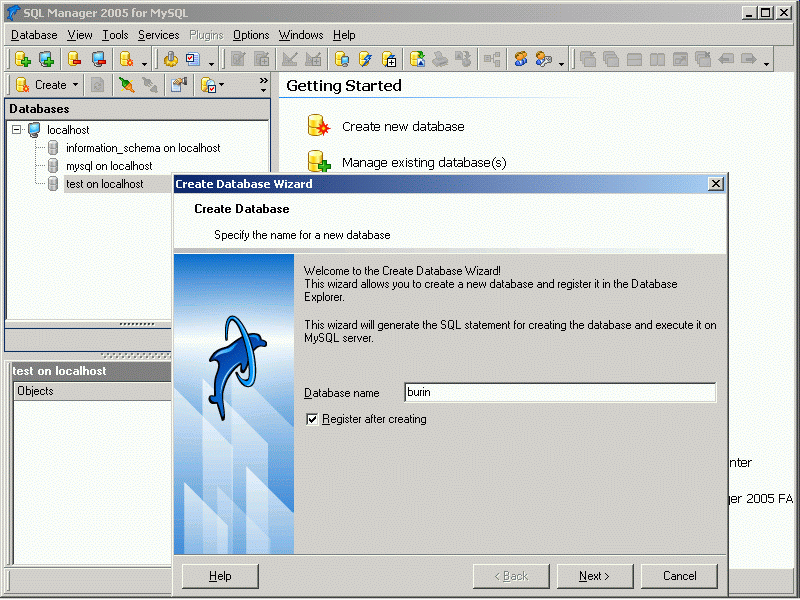The width and height of the screenshot is (800, 600).
Task: Open the Options menu
Action: (x=251, y=35)
